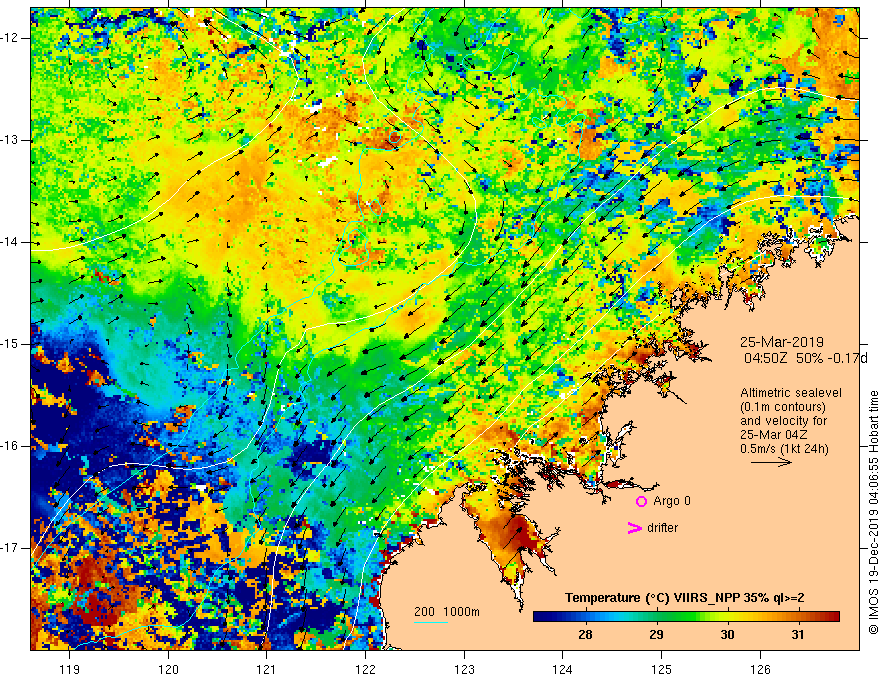Click latitude label '-15' on the left axis
Image resolution: width=880 pixels, height=680 pixels.
[10, 344]
